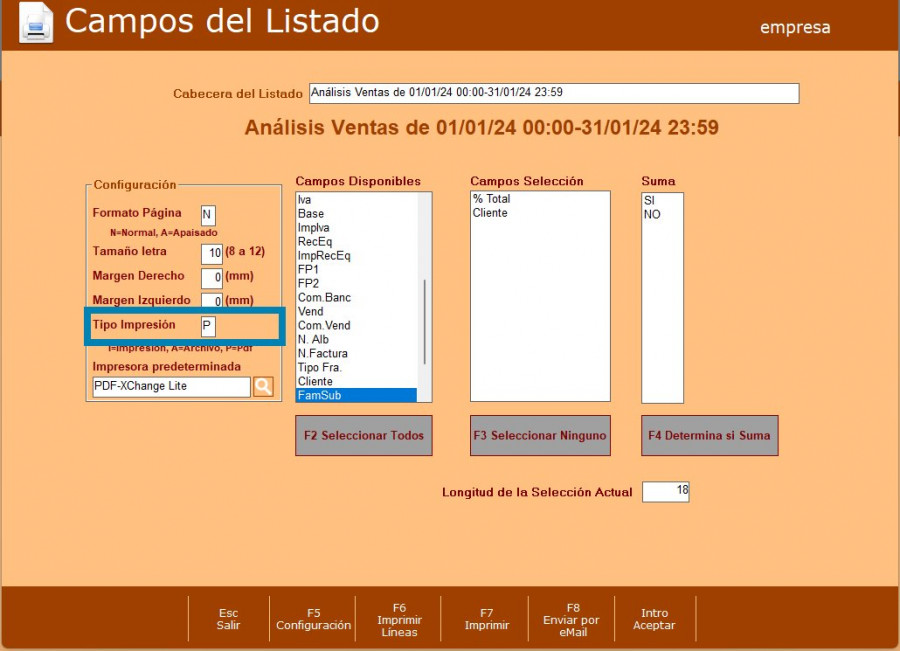Click the printer icon in title bar
This screenshot has height=651, width=900.
coord(36,23)
